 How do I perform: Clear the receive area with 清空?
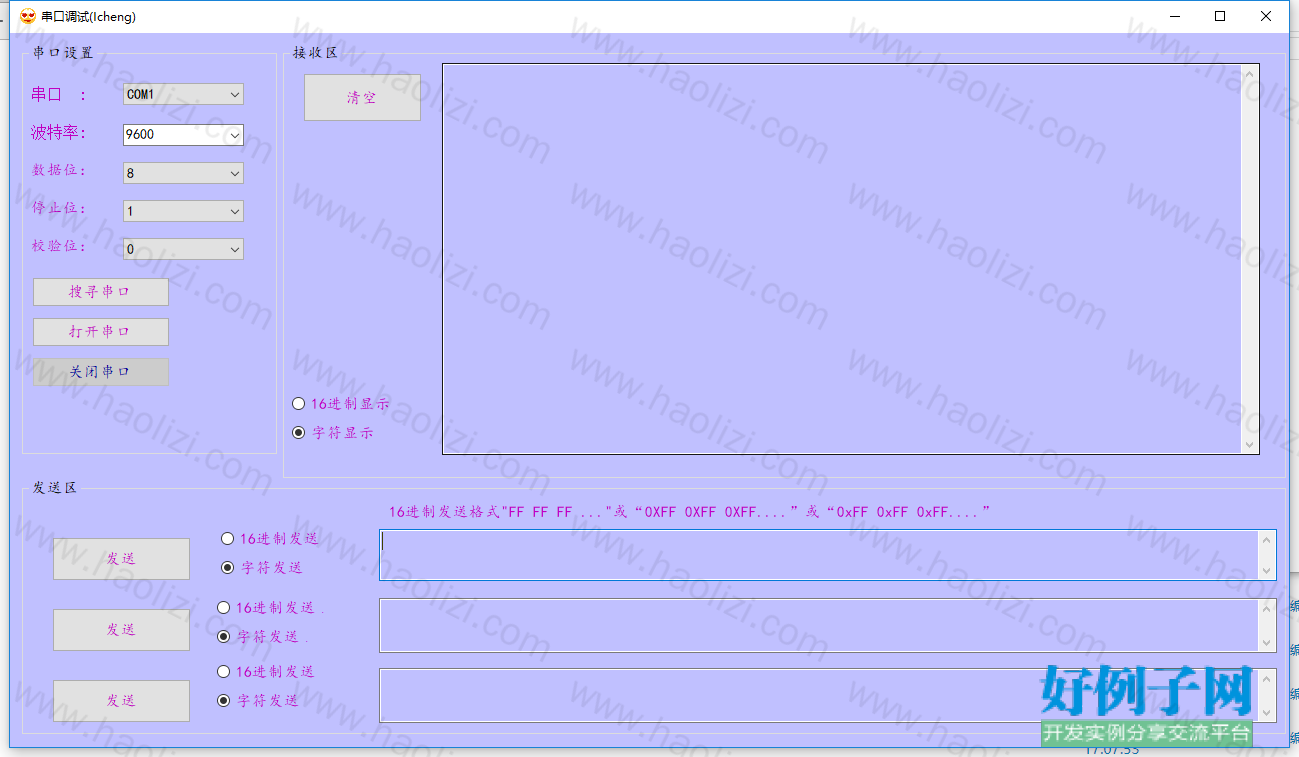362,98
